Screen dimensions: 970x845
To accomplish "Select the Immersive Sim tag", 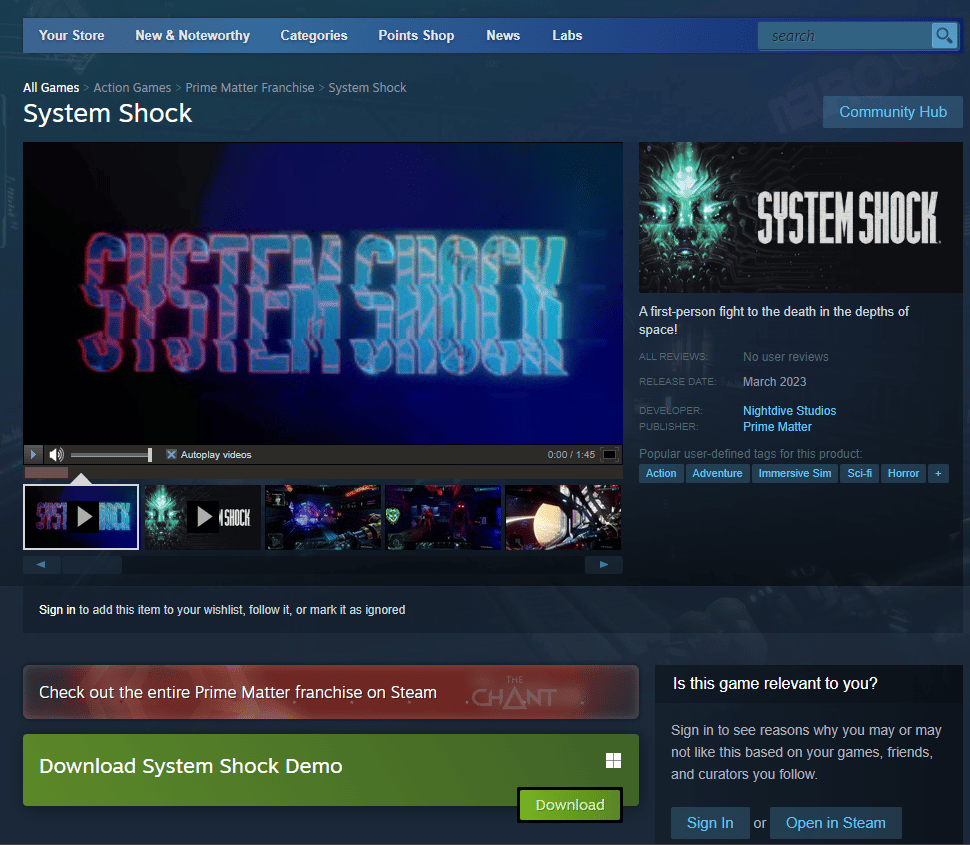I will pos(795,473).
